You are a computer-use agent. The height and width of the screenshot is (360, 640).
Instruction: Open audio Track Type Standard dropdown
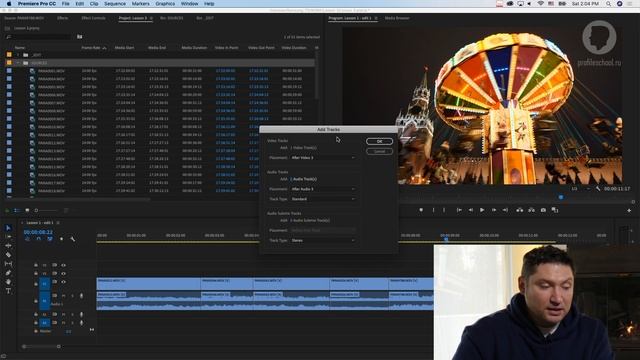[x=323, y=199]
